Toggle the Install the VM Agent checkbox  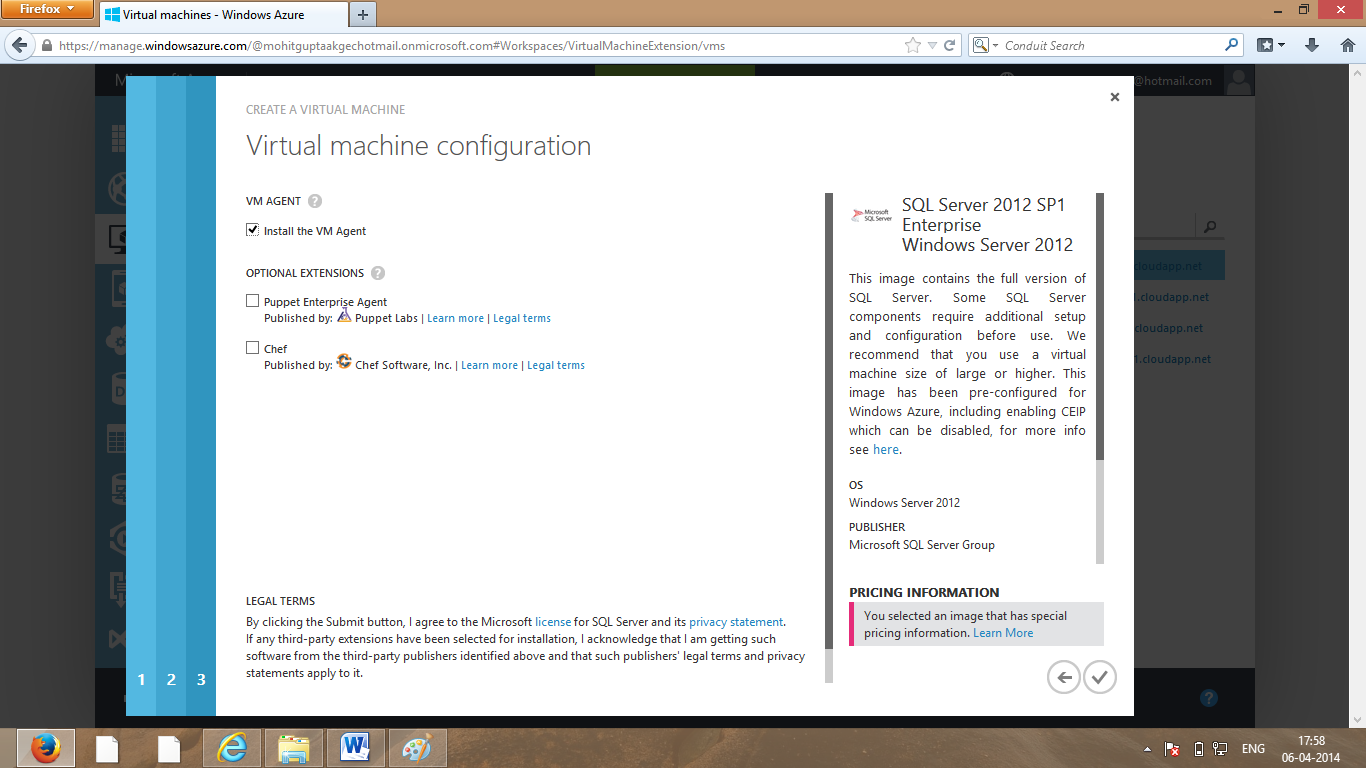click(253, 230)
